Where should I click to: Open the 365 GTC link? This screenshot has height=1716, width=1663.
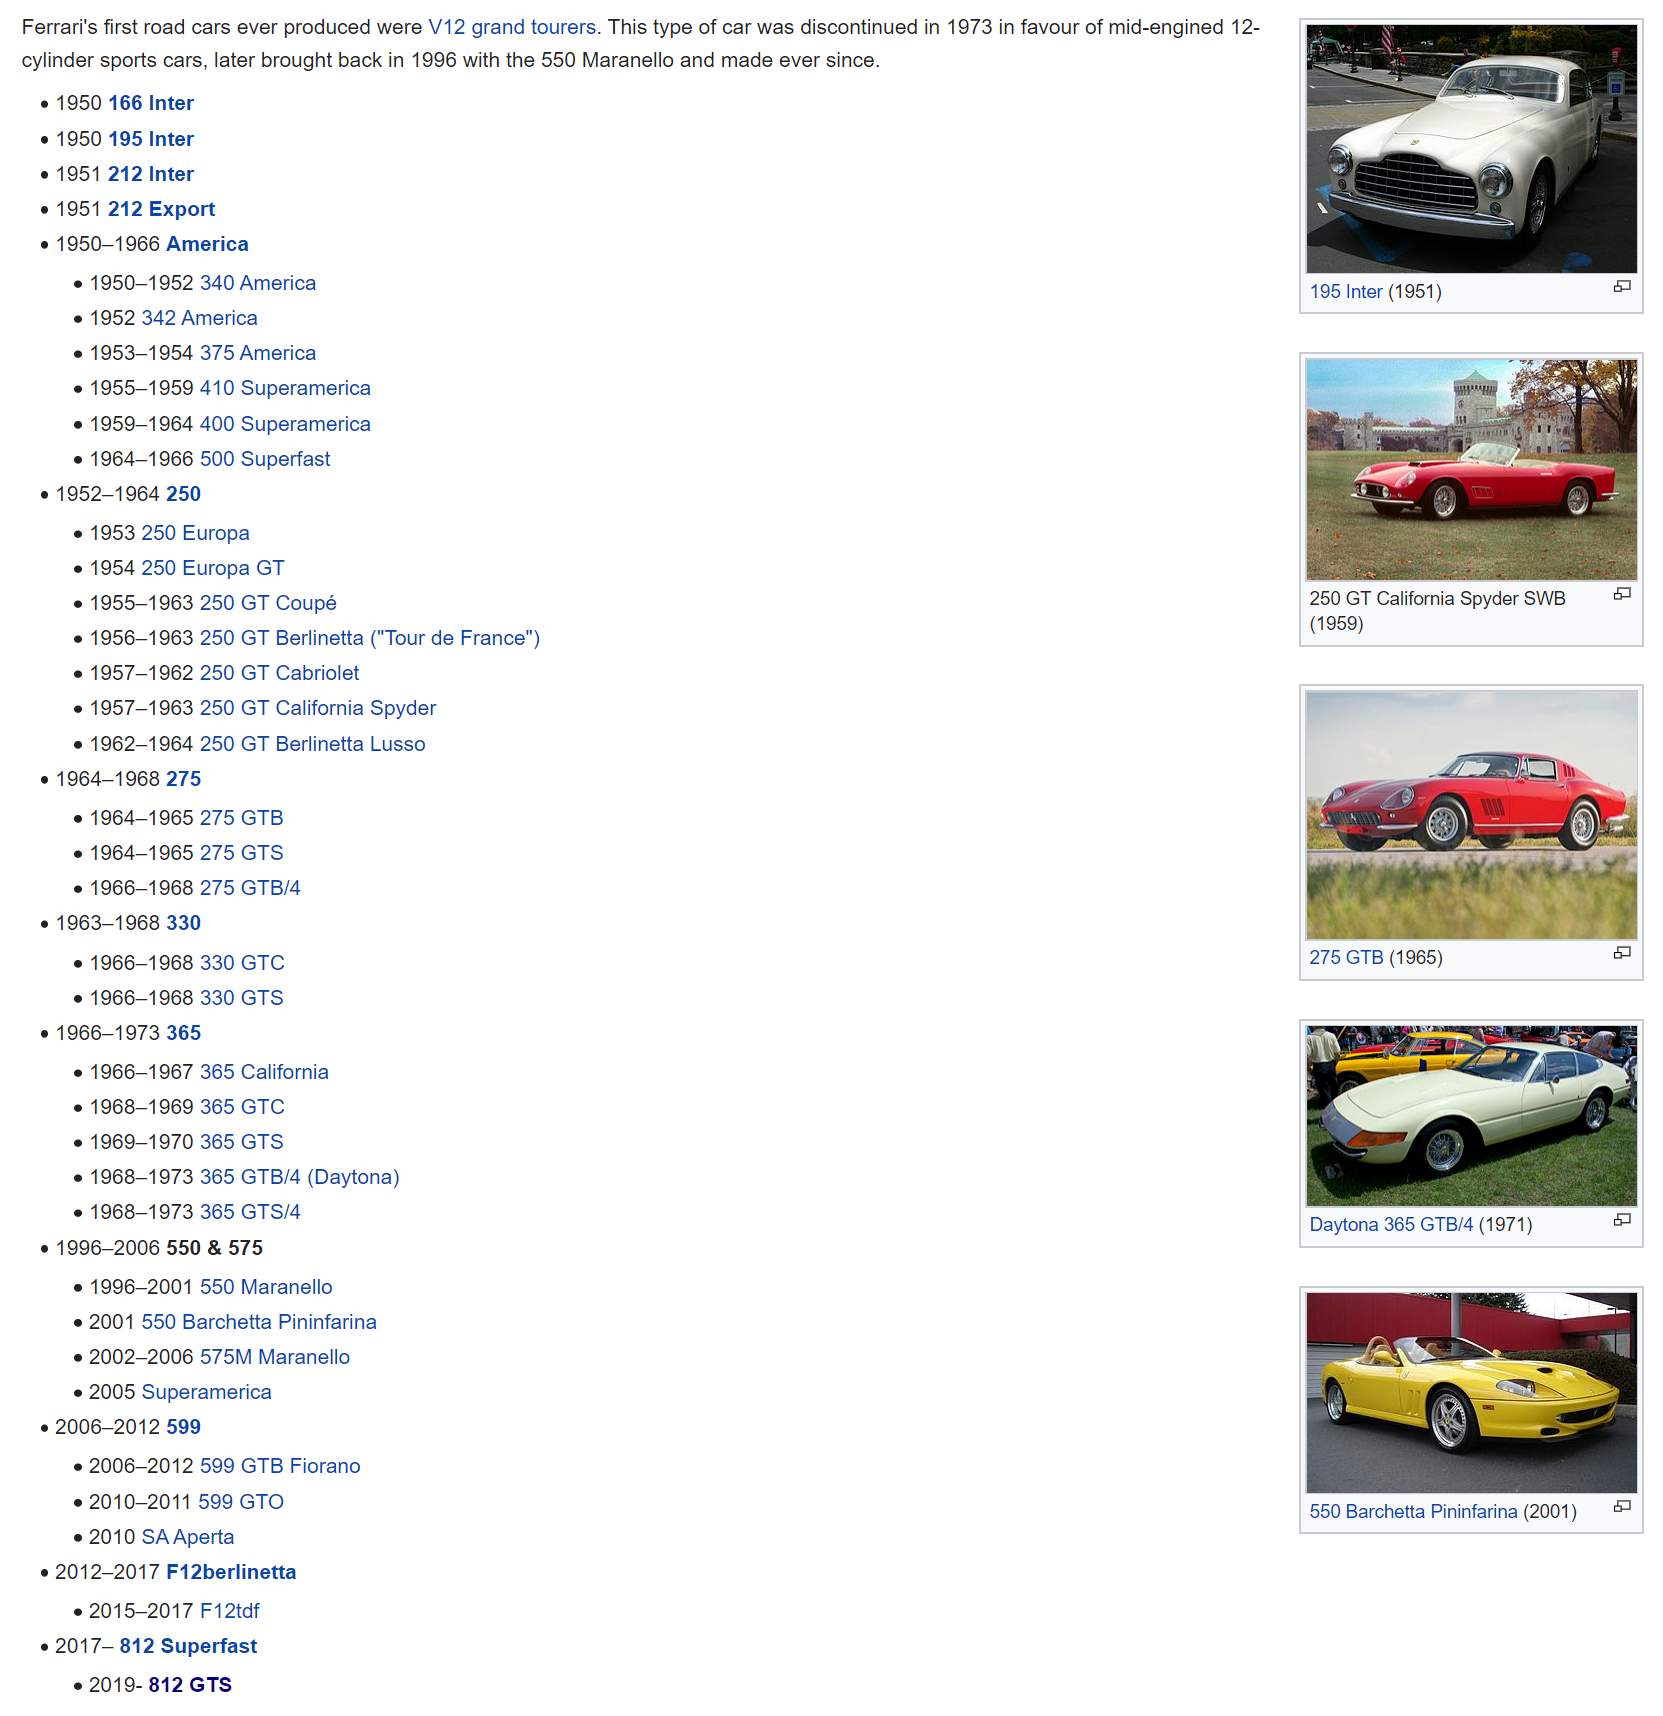(242, 1107)
